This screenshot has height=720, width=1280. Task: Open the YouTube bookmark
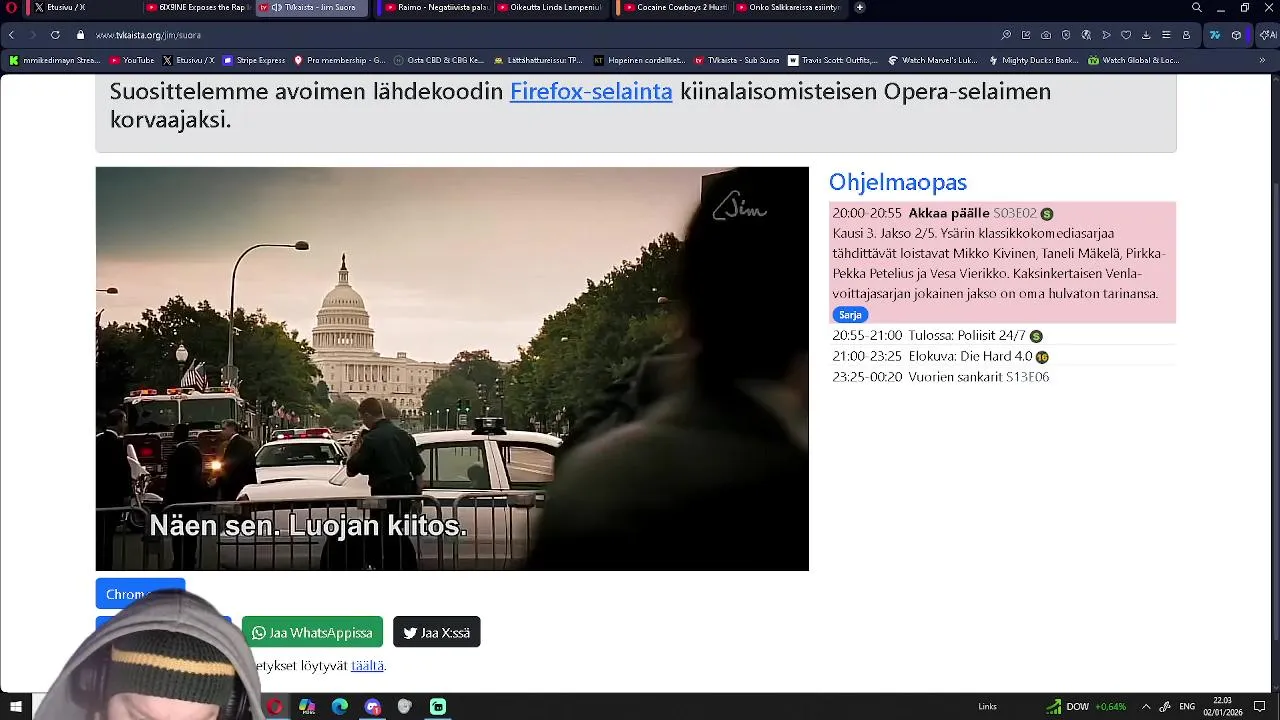[131, 60]
